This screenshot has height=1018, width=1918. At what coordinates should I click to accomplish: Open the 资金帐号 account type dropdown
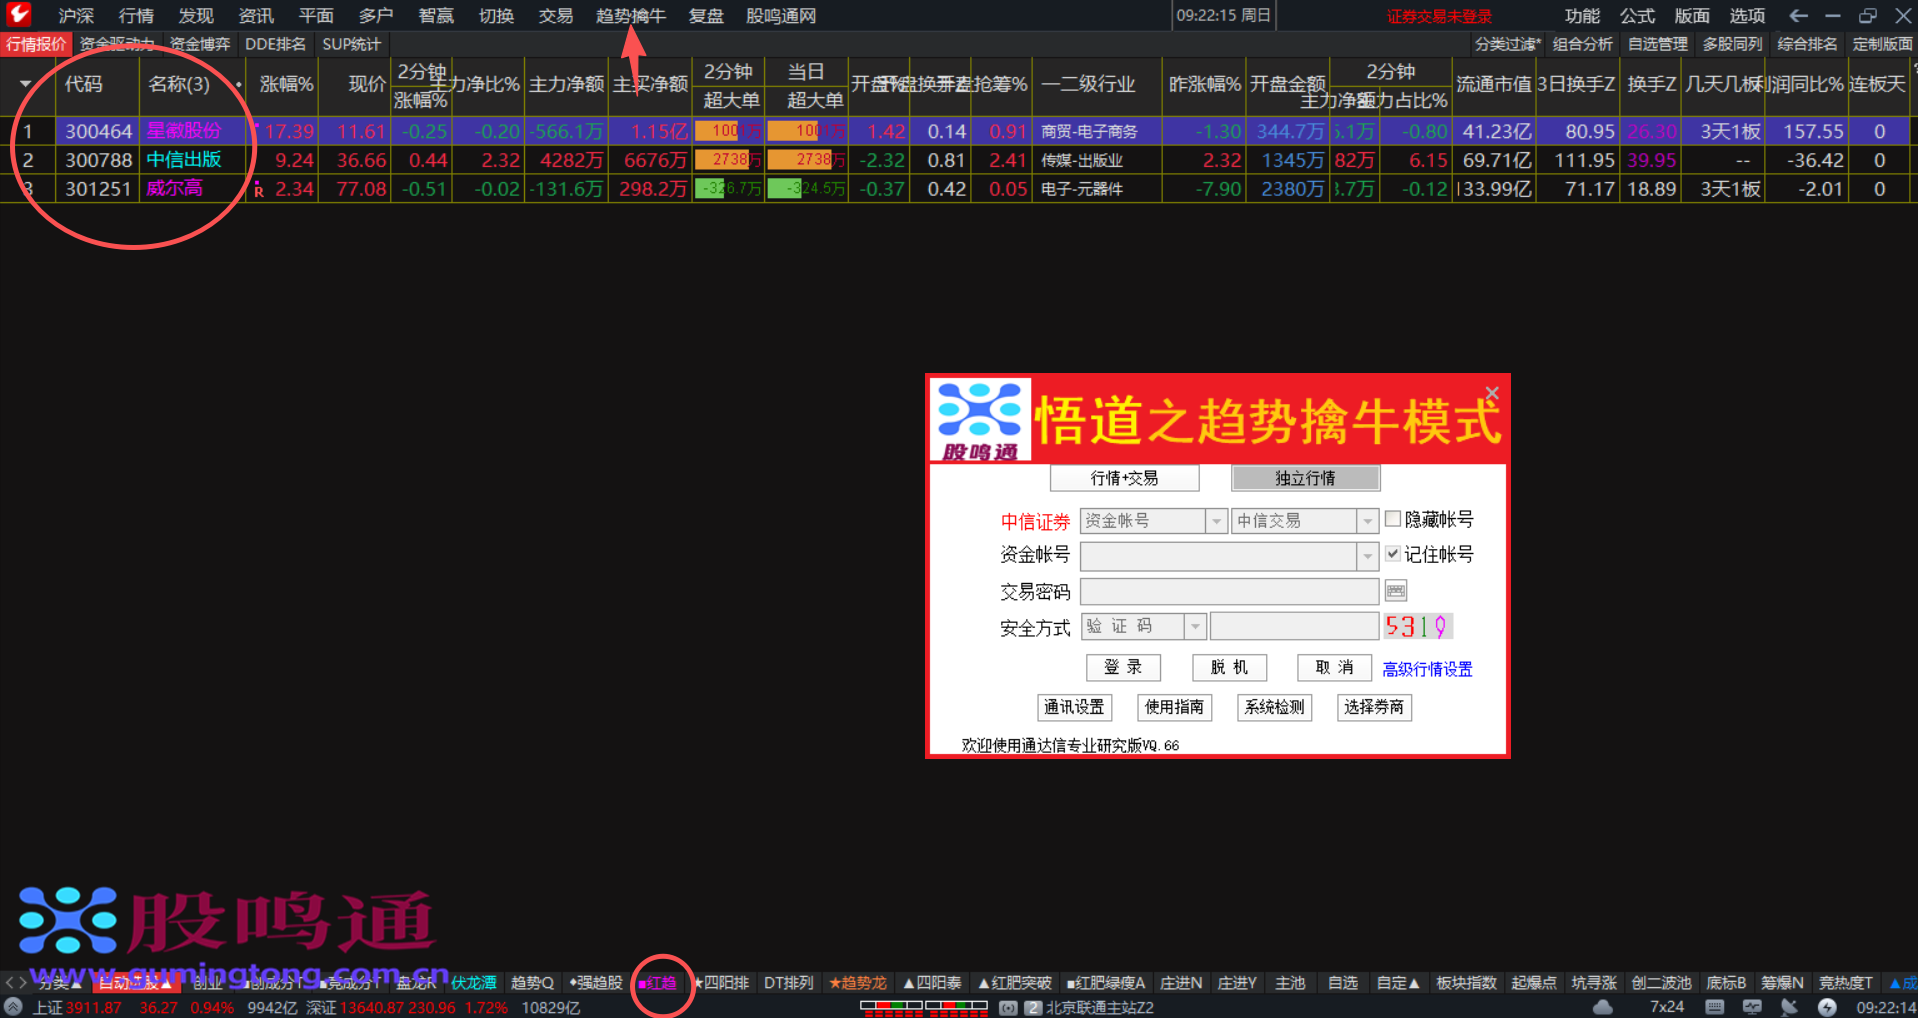pos(1216,521)
